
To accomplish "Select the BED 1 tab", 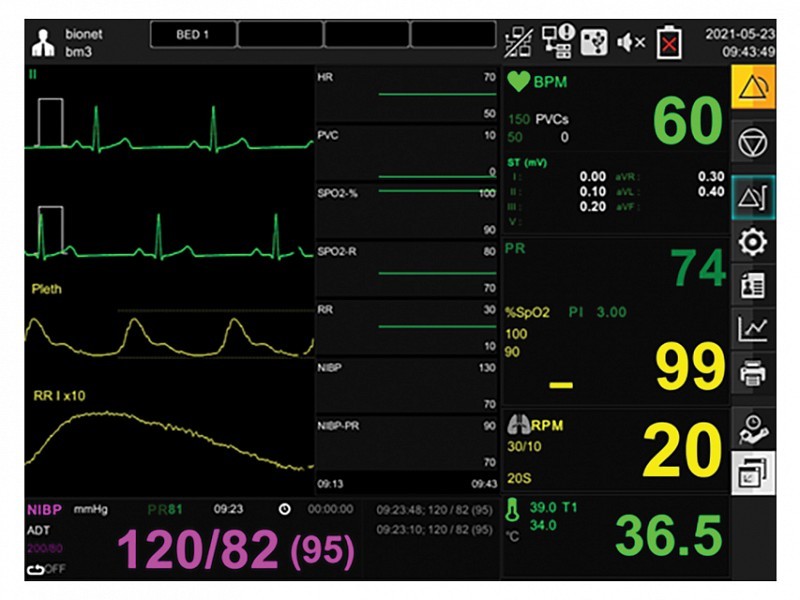I will 192,34.
